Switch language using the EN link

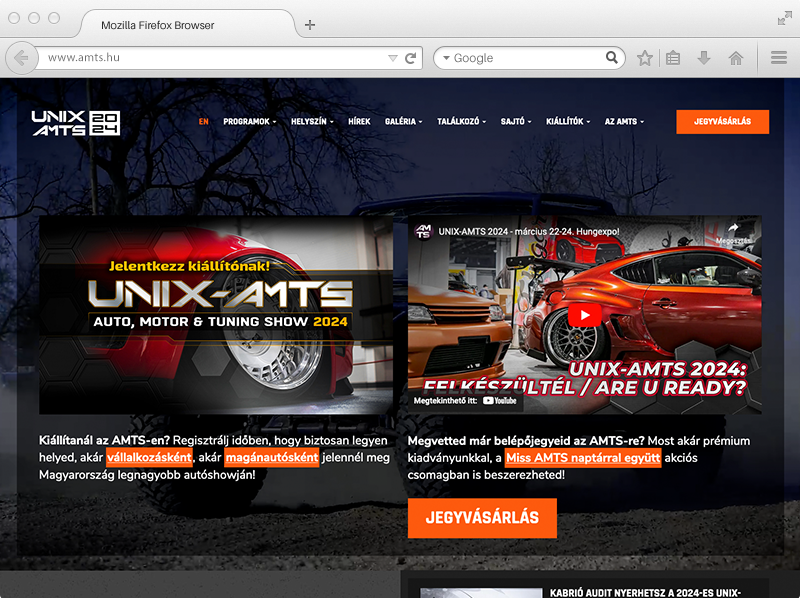(203, 122)
